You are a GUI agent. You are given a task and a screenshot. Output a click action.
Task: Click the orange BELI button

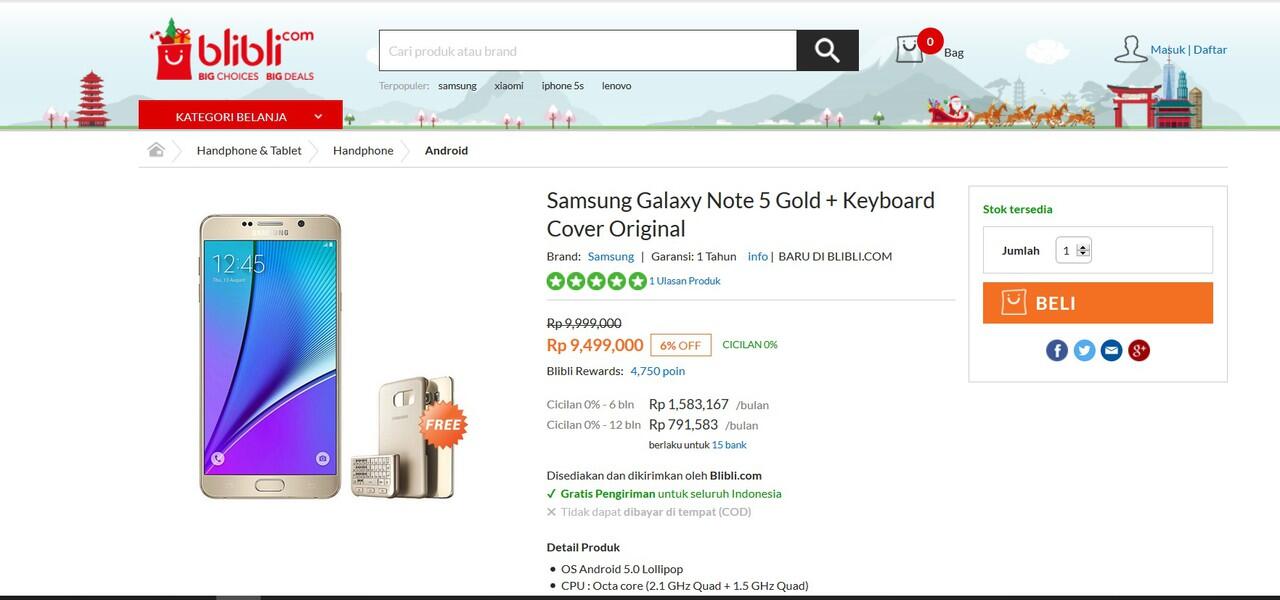1097,302
